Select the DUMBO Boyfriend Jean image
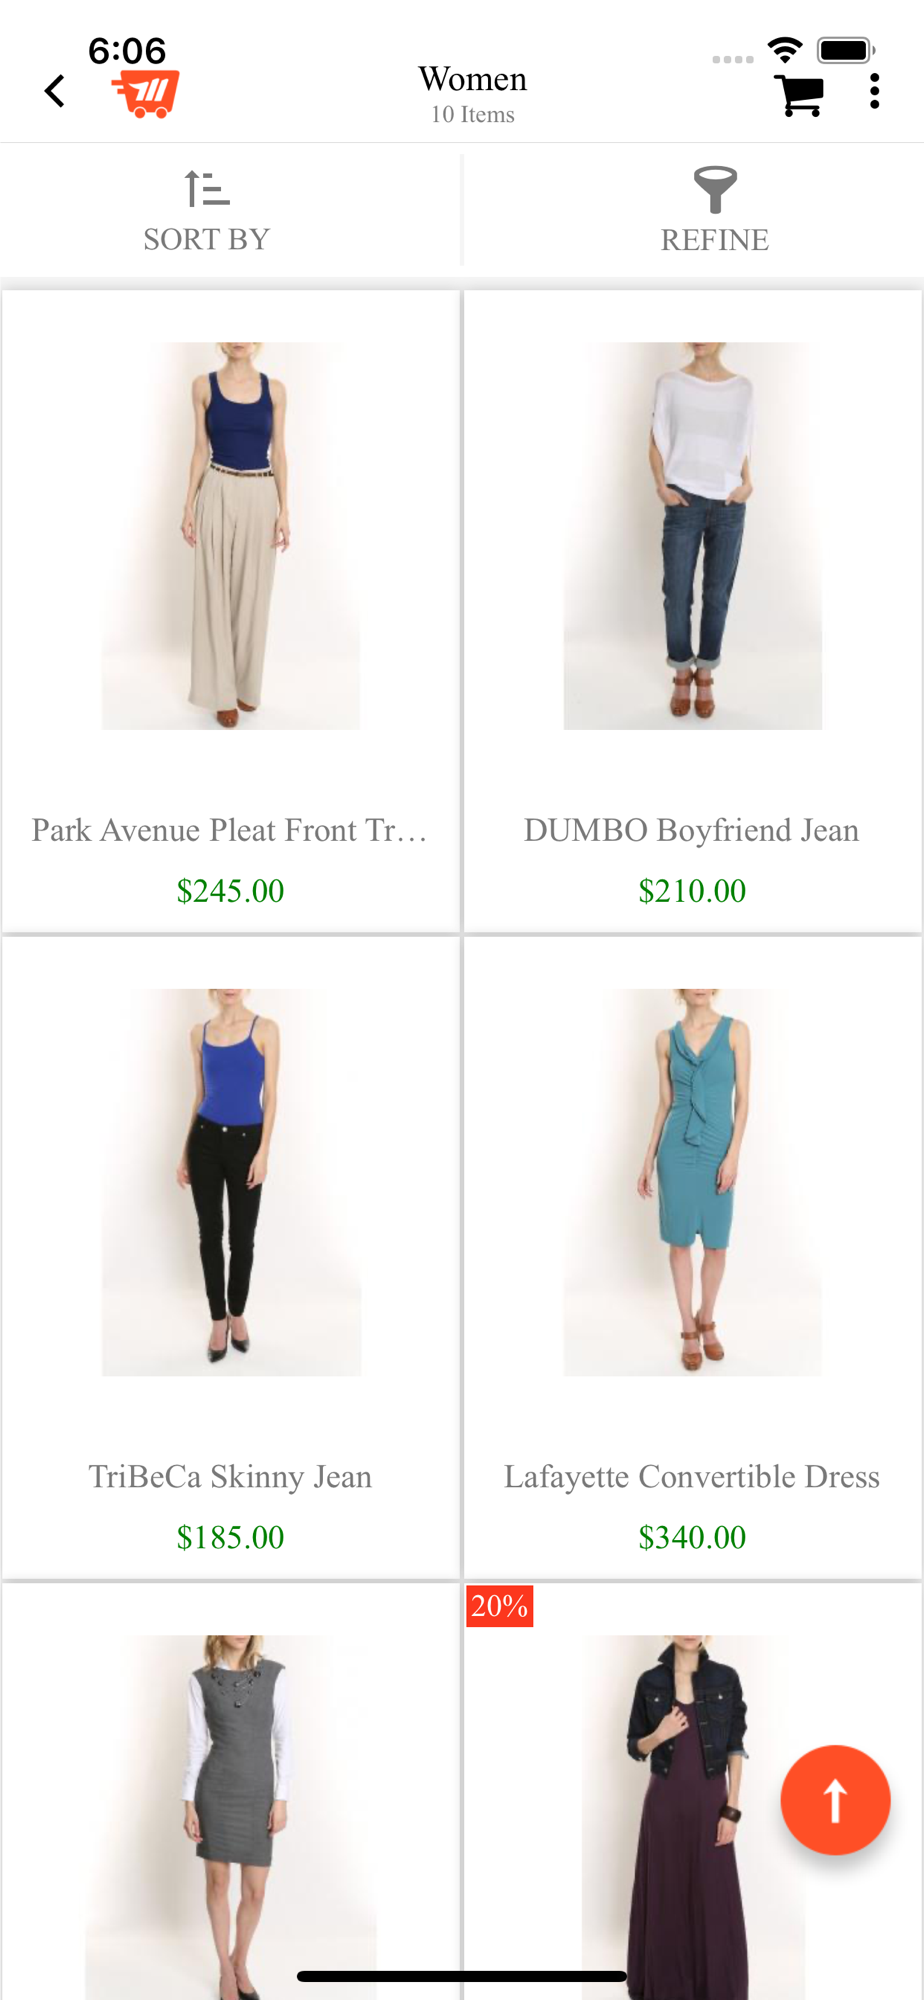924x2000 pixels. (693, 536)
